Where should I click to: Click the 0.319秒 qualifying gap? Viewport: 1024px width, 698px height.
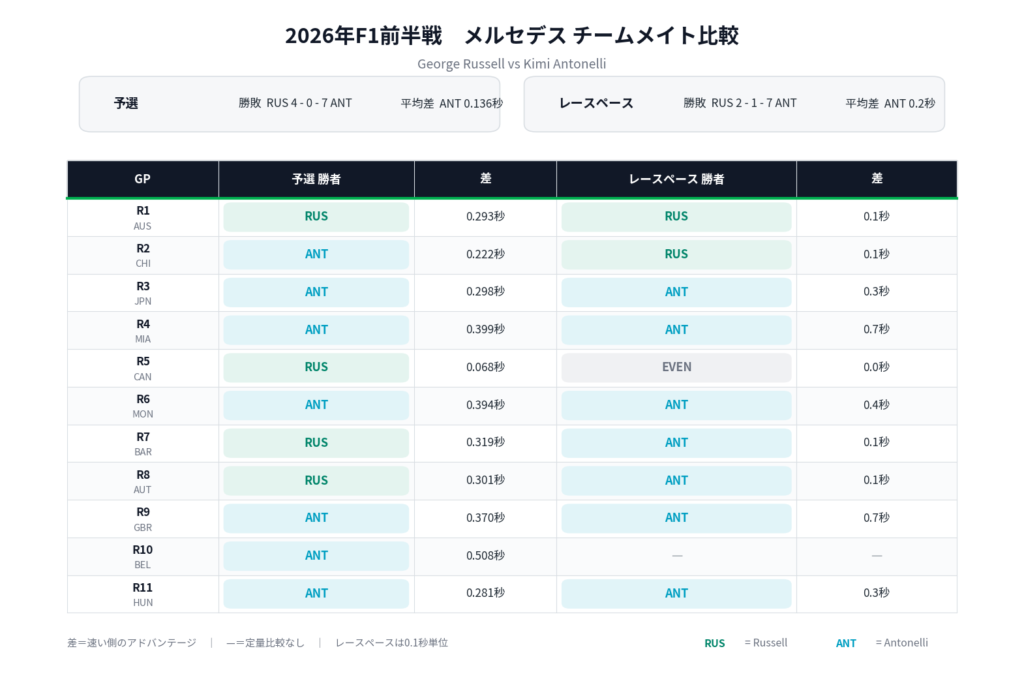pos(485,443)
